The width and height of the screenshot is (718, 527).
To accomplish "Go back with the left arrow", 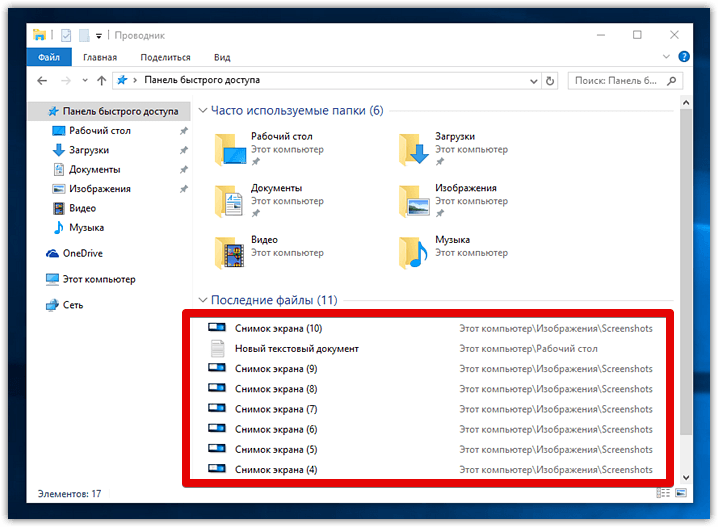I will click(x=42, y=81).
